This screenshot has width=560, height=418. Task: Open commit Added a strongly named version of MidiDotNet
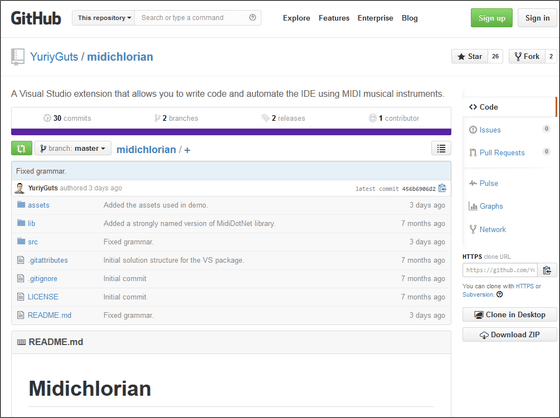pyautogui.click(x=189, y=223)
